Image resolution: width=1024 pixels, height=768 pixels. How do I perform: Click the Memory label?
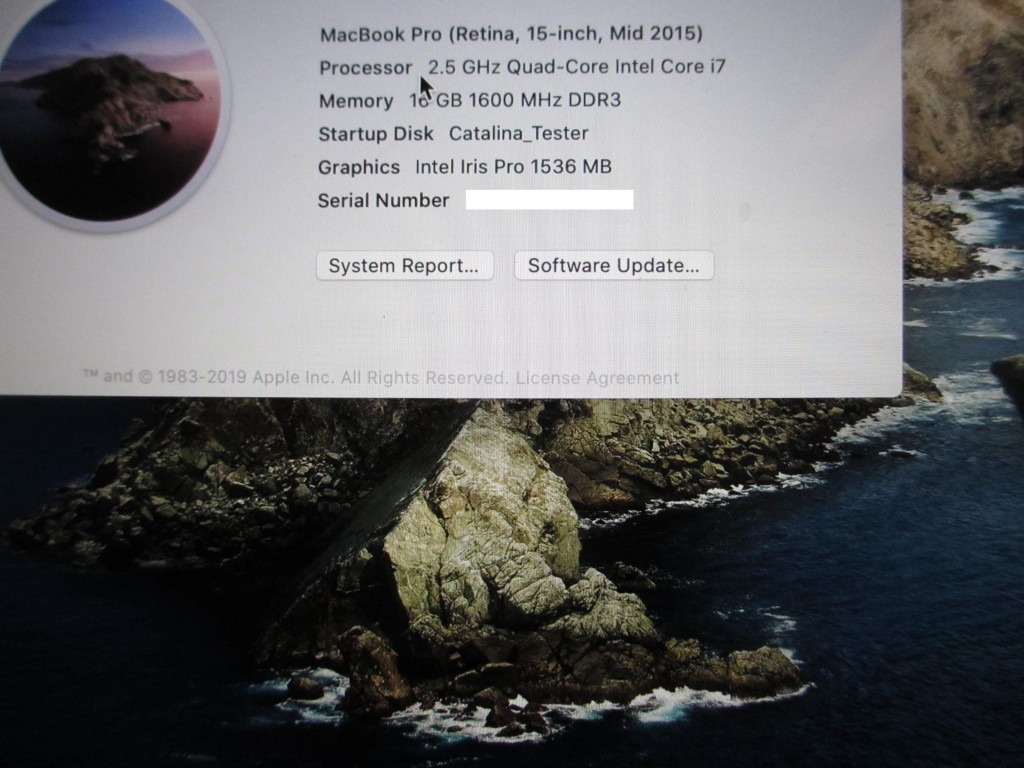click(356, 101)
